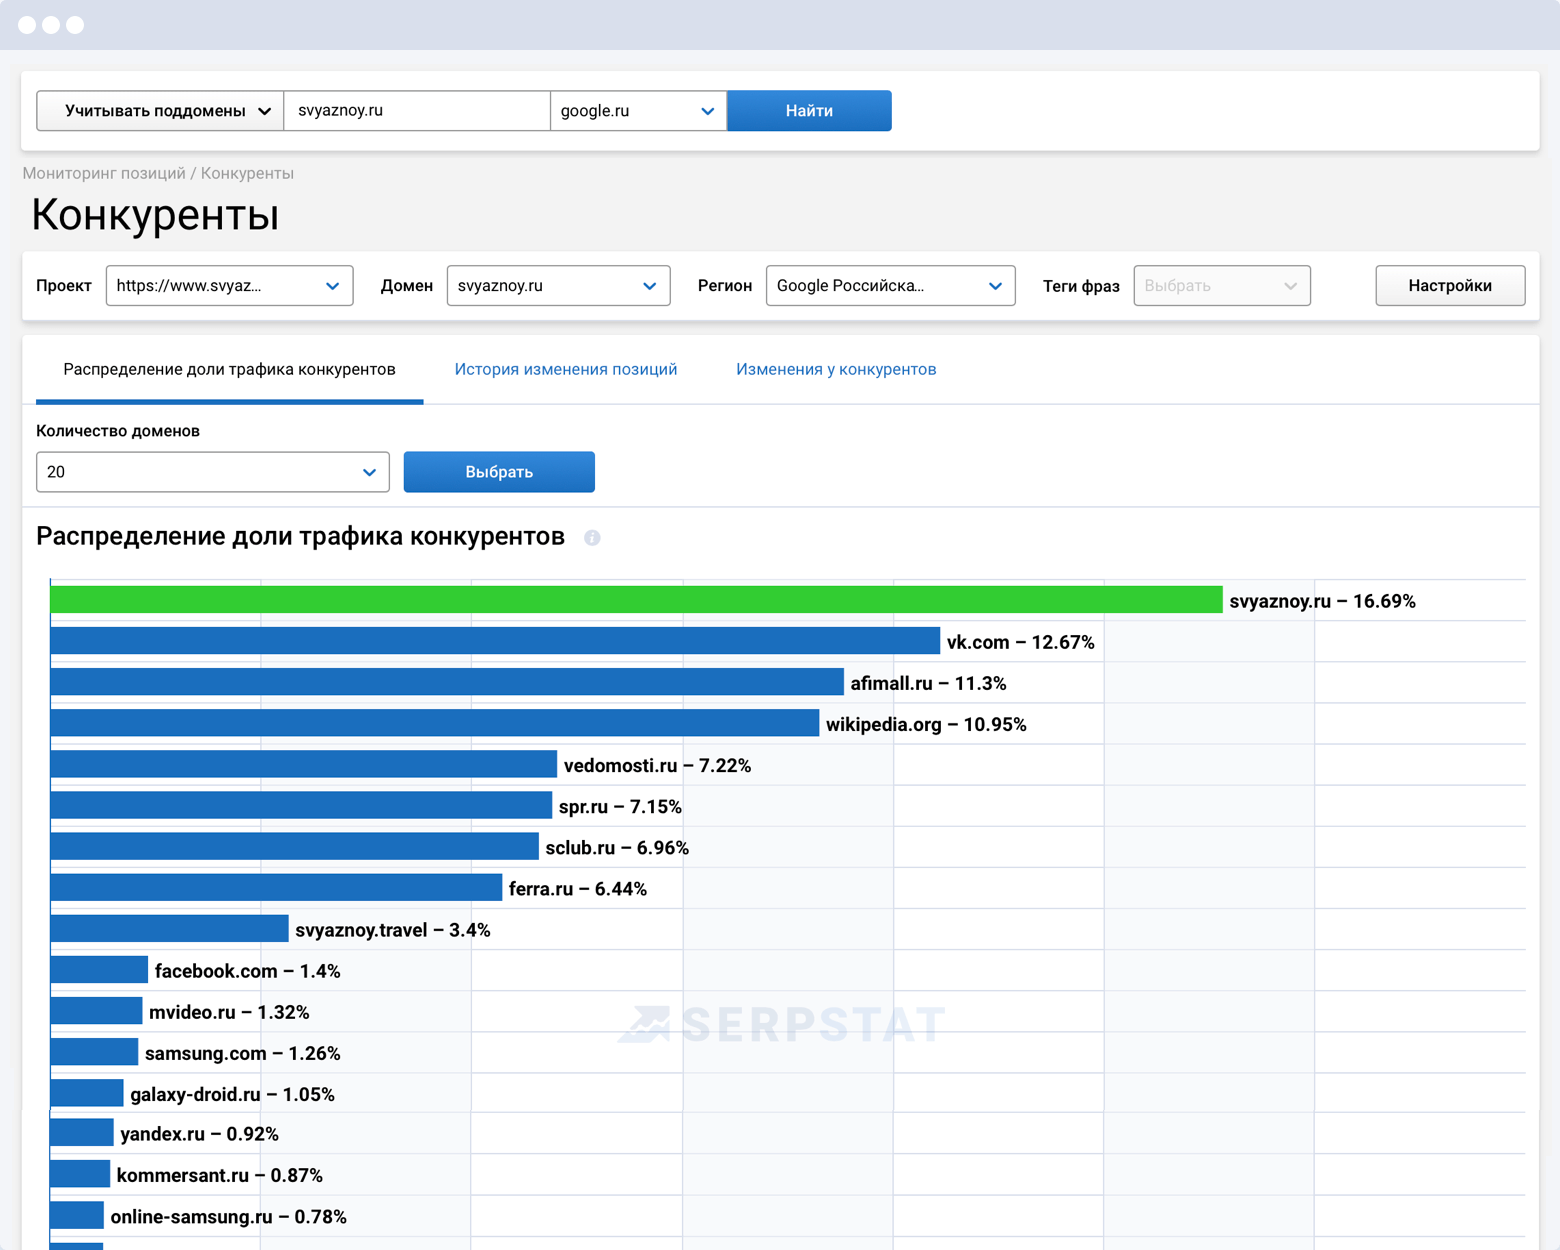
Task: Focus the svyaznoy.ru domain search field
Action: 416,111
